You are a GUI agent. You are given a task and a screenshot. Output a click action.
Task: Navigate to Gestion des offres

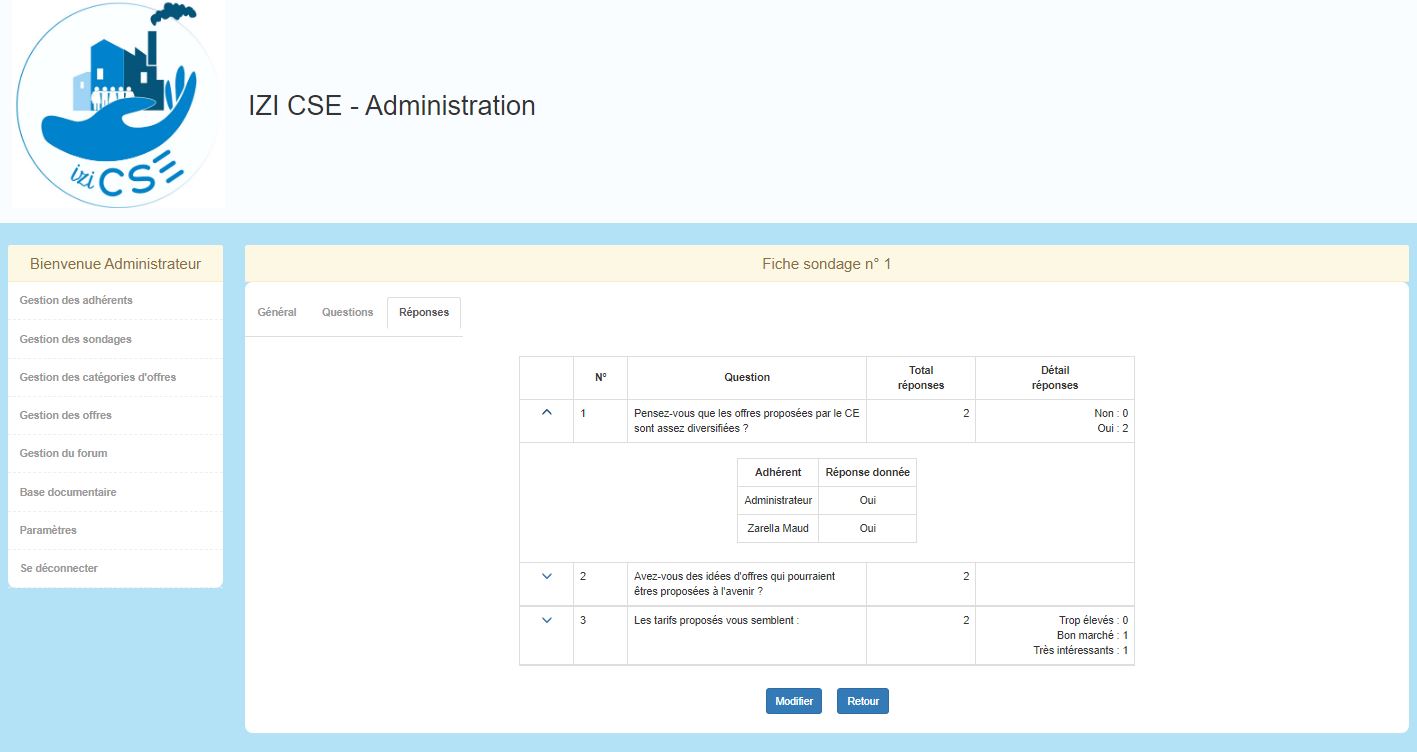66,415
